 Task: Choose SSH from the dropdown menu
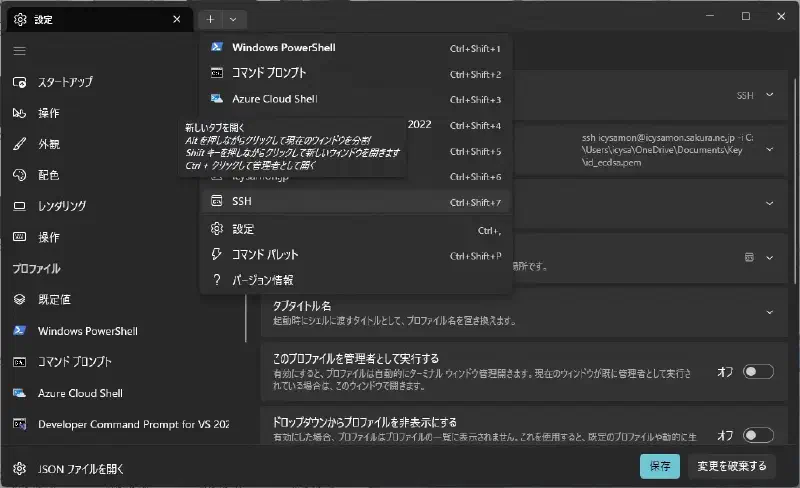(356, 202)
